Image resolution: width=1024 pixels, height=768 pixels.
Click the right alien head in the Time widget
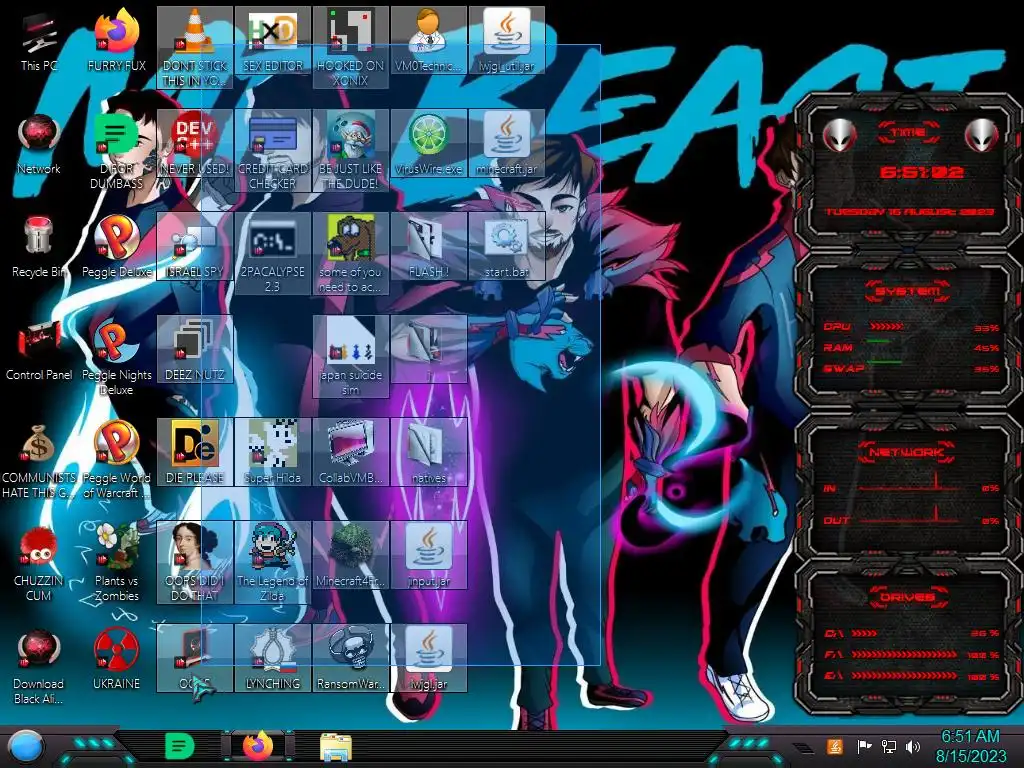981,135
